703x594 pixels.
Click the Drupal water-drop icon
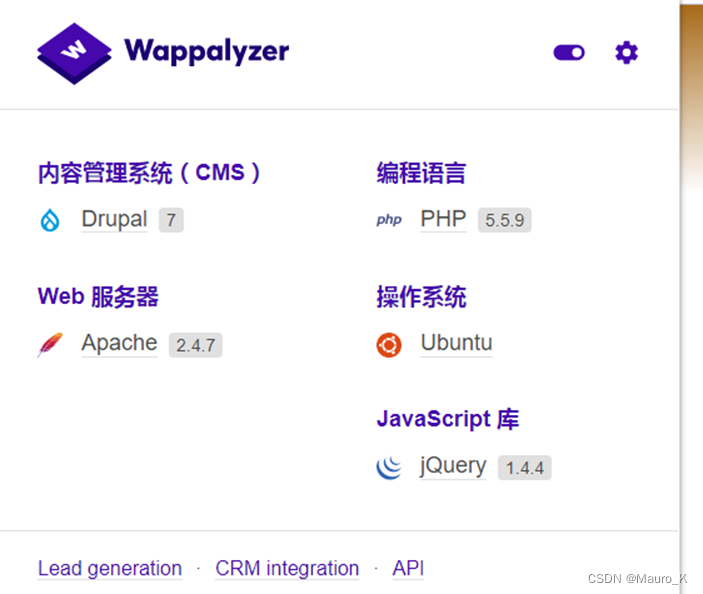coord(50,220)
